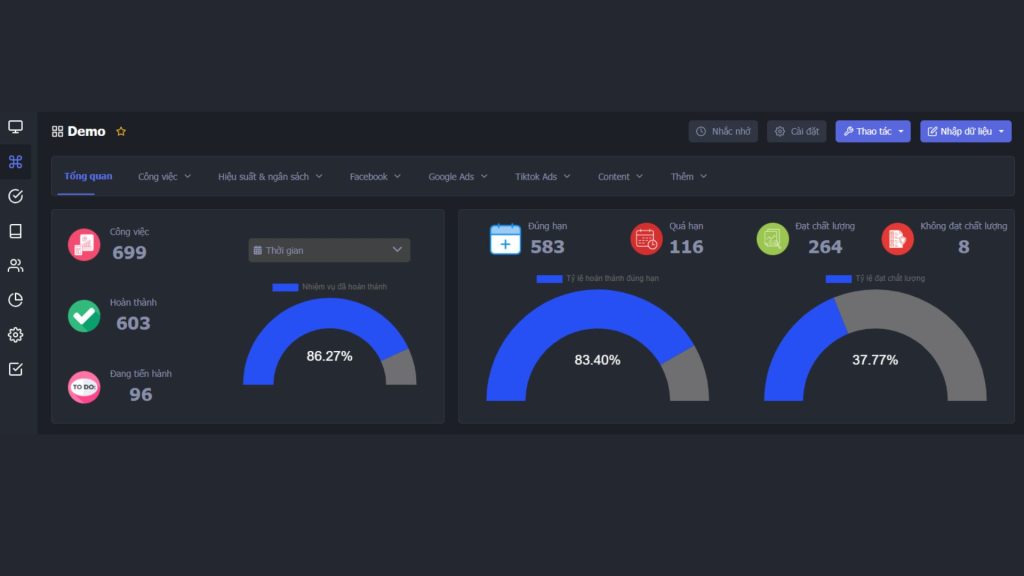Open the book icon in the sidebar
This screenshot has width=1024, height=576.
(15, 231)
